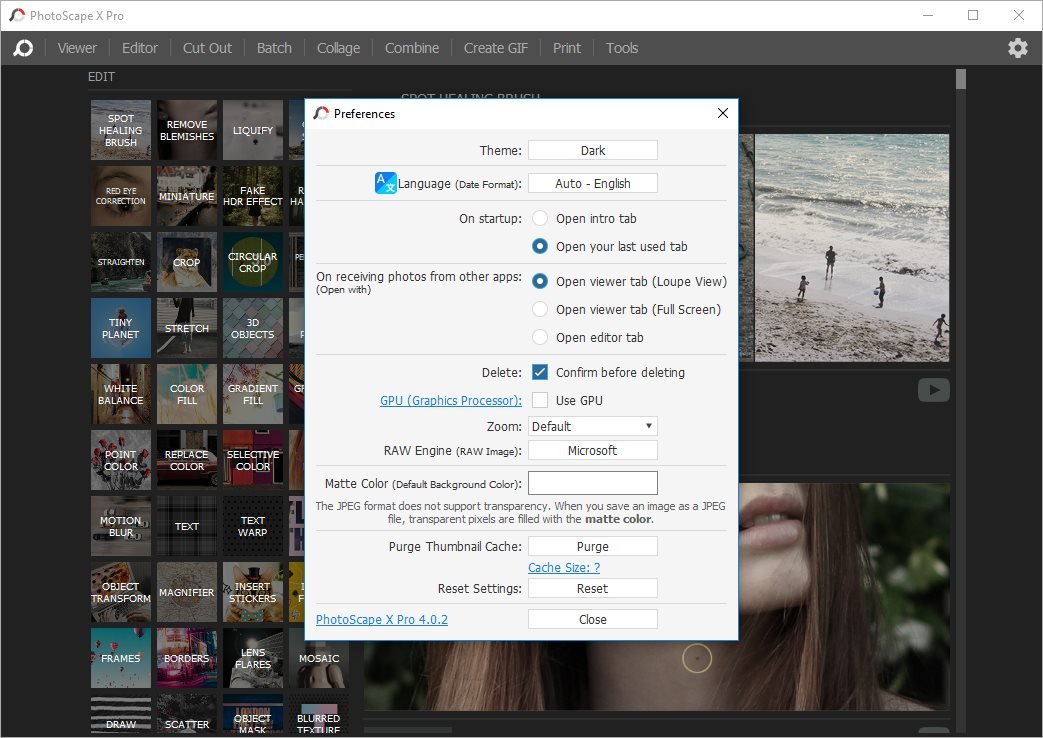The height and width of the screenshot is (738, 1043).
Task: Open the Cut Out tab
Action: (x=208, y=48)
